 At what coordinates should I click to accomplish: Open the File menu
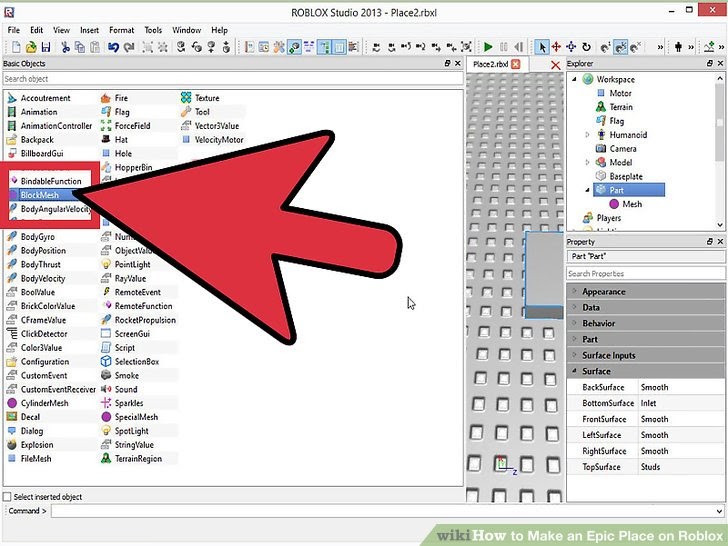tap(13, 30)
